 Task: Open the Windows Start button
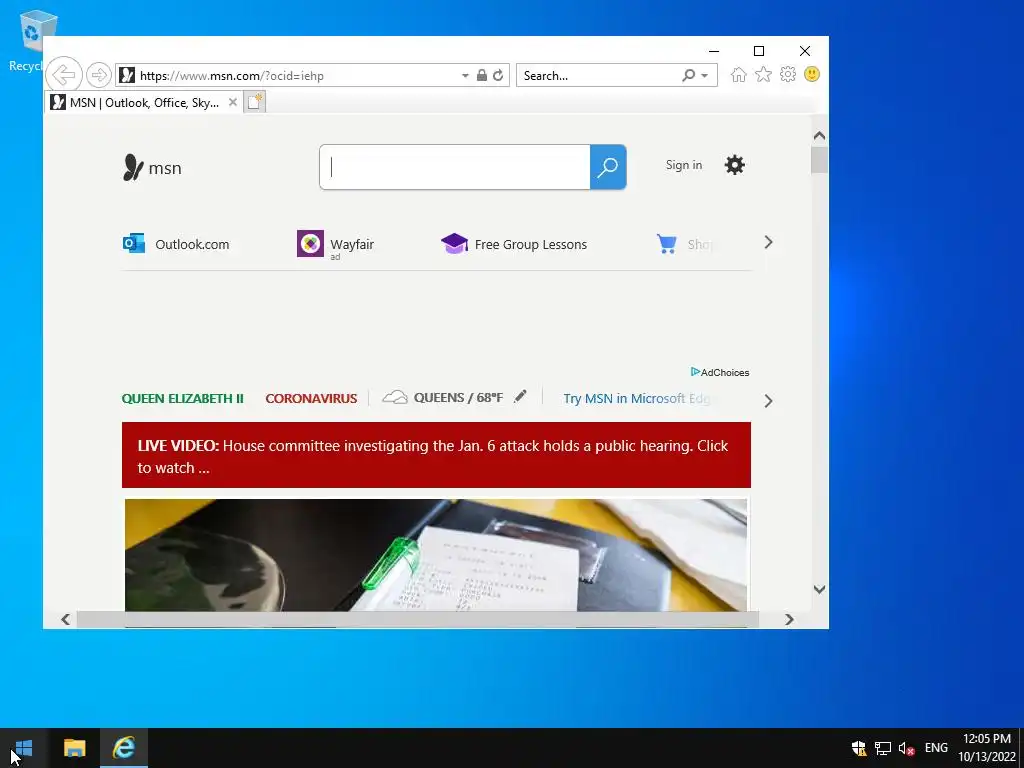pyautogui.click(x=23, y=748)
